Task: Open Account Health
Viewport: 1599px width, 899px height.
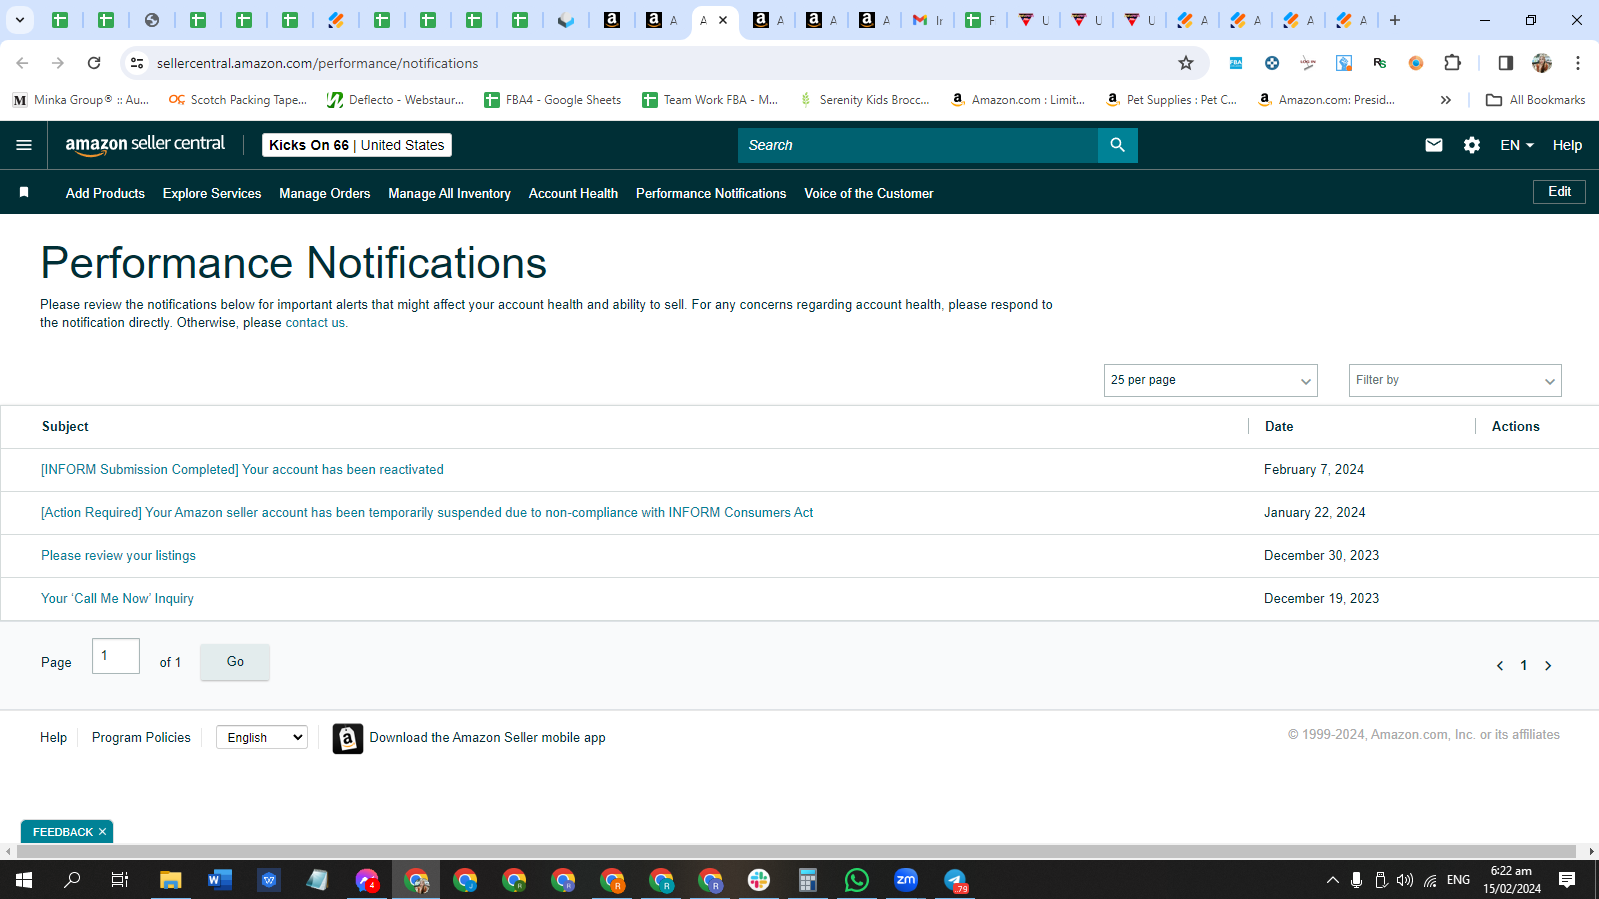Action: 573,193
